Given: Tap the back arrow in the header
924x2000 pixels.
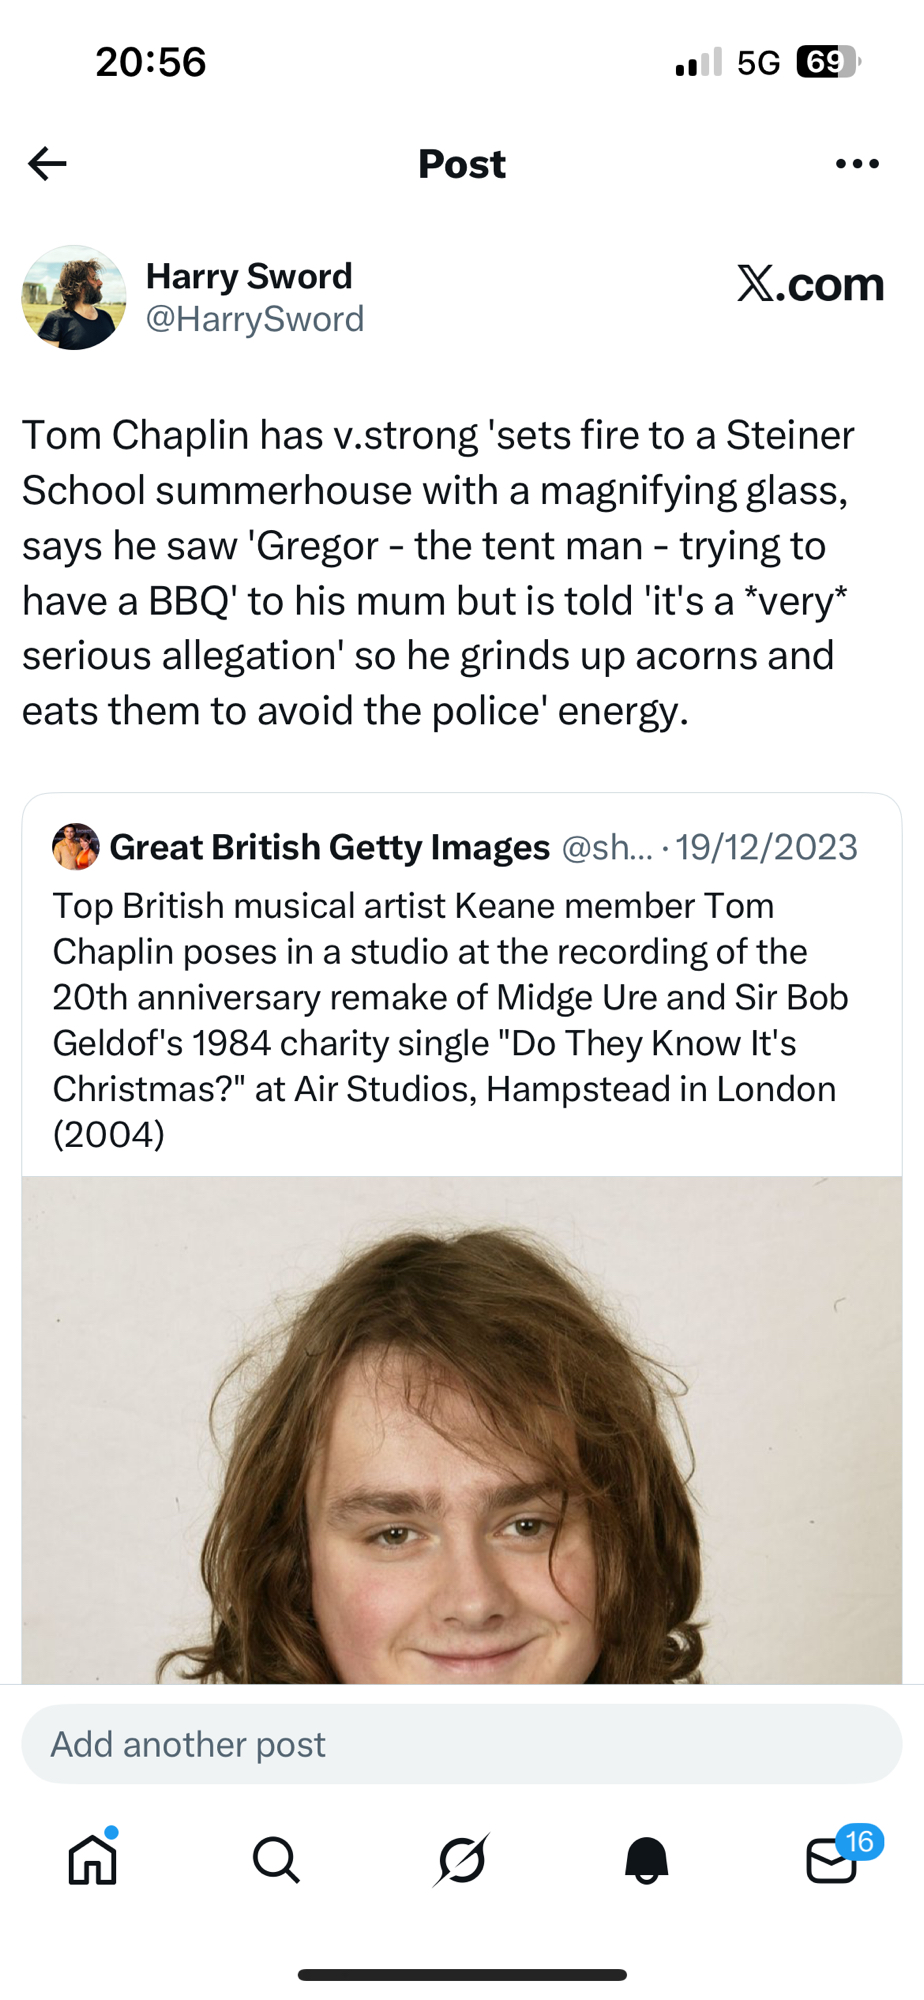Looking at the screenshot, I should coord(47,163).
